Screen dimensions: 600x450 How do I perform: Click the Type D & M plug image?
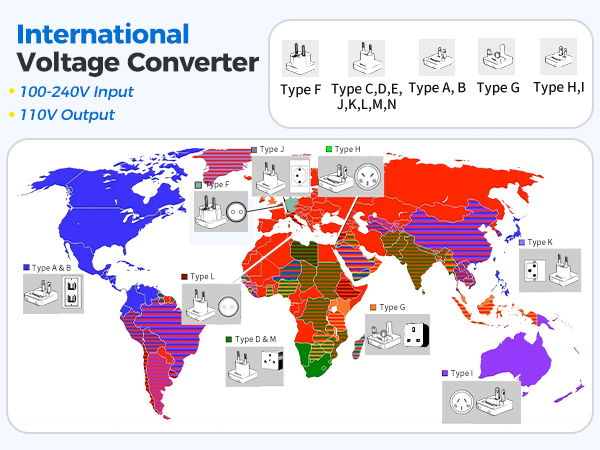pyautogui.click(x=254, y=367)
